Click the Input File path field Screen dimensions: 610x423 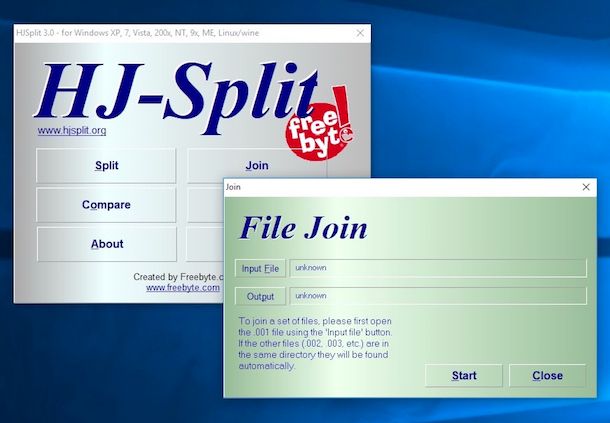pyautogui.click(x=438, y=268)
